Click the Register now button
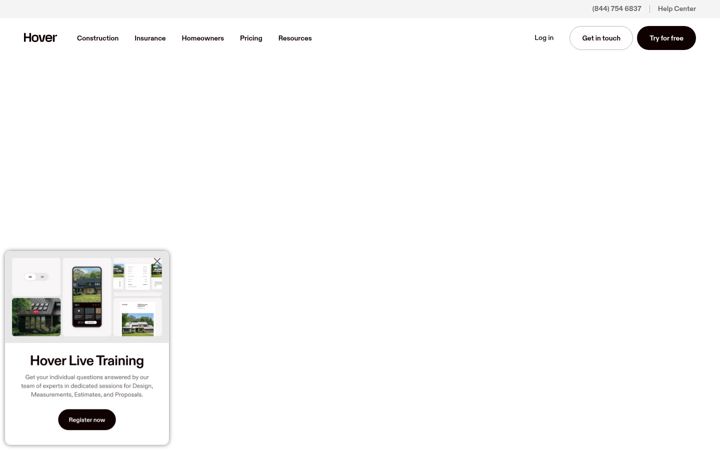Viewport: 720px width, 450px height. pyautogui.click(x=87, y=420)
